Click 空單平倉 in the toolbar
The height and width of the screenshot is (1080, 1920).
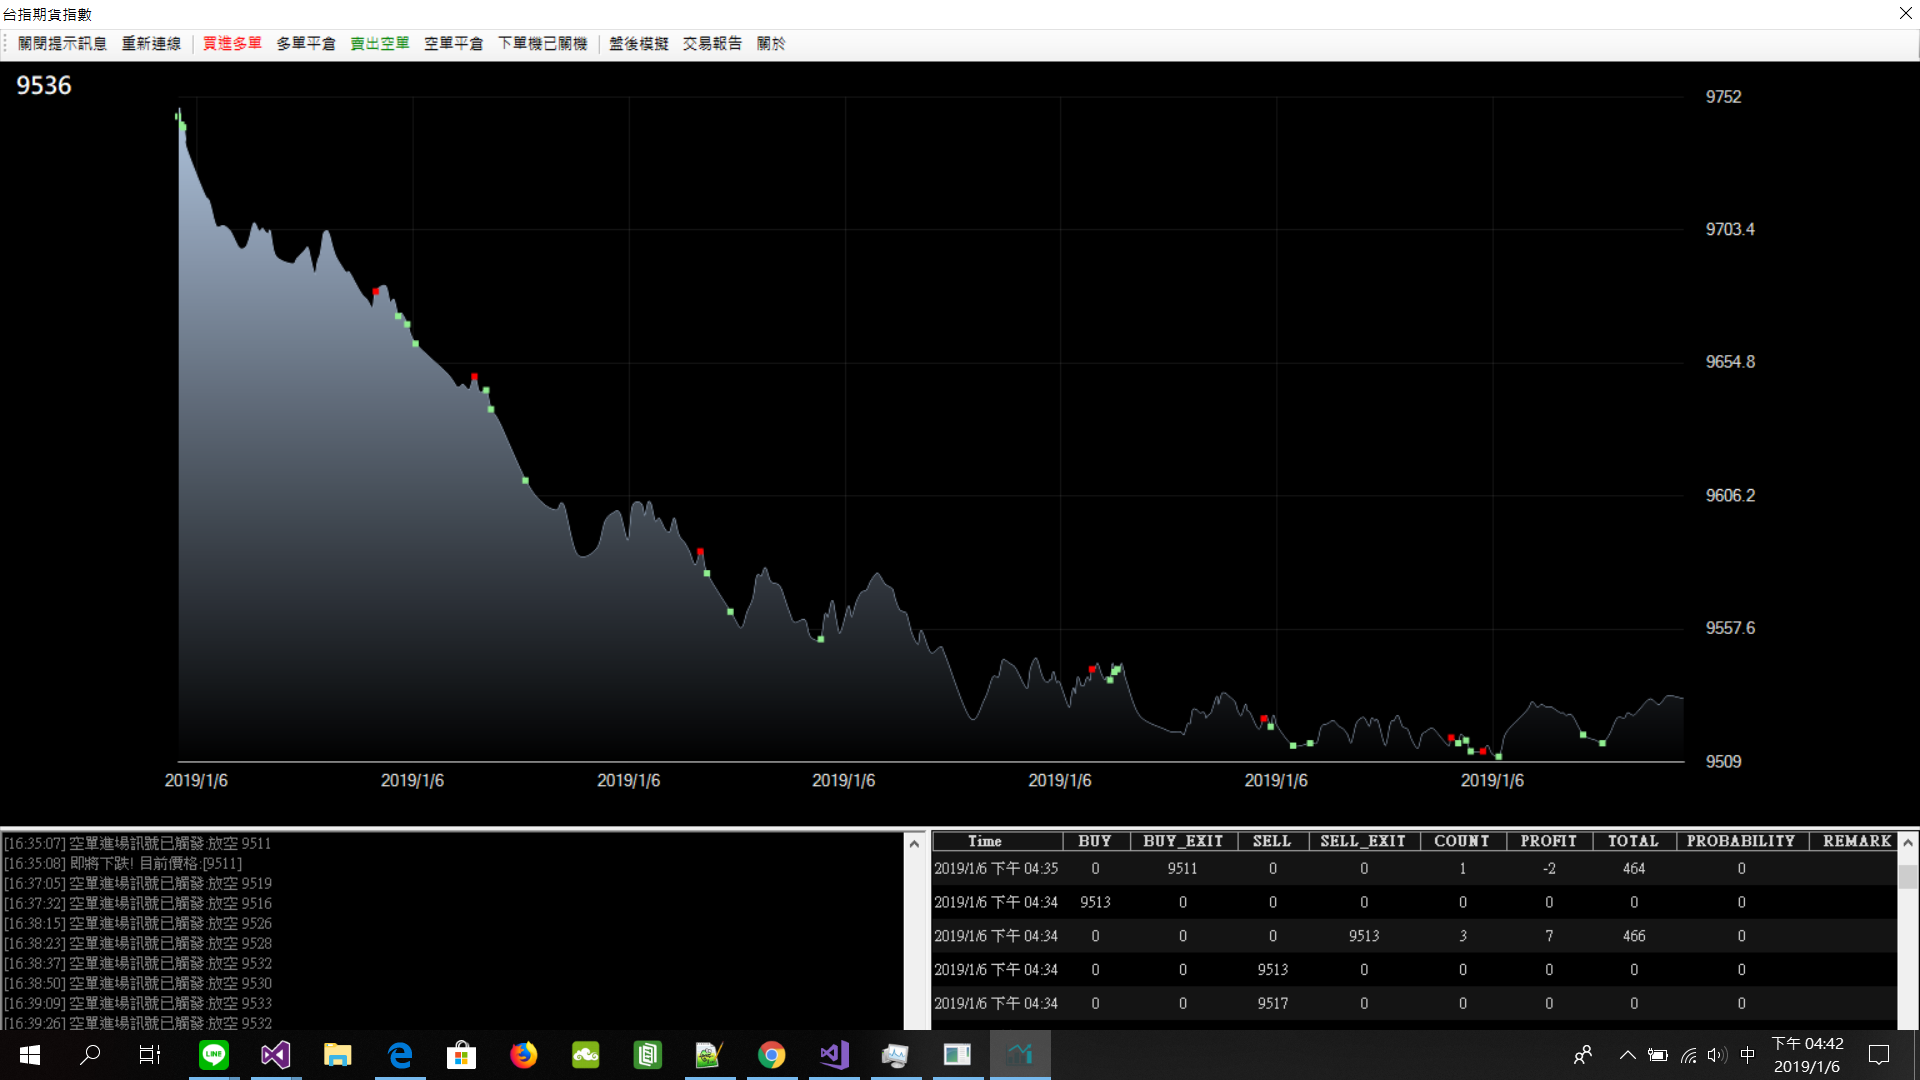(454, 44)
